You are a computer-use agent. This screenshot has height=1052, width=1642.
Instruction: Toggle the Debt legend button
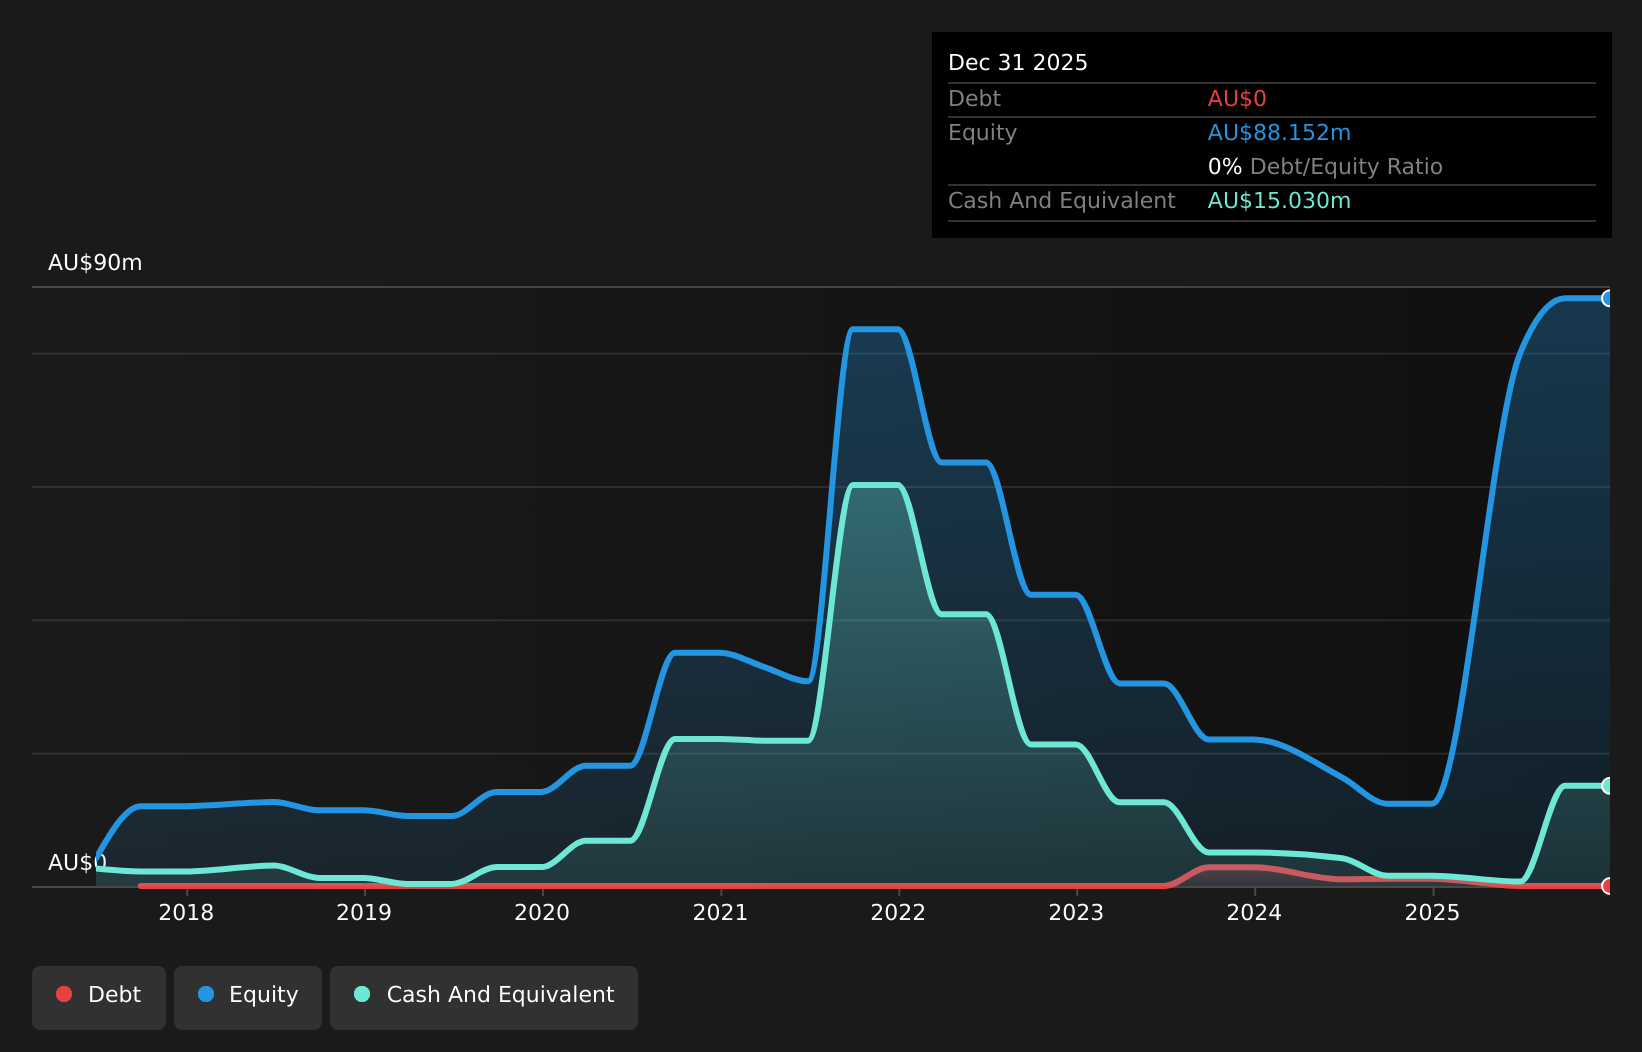[x=99, y=997]
